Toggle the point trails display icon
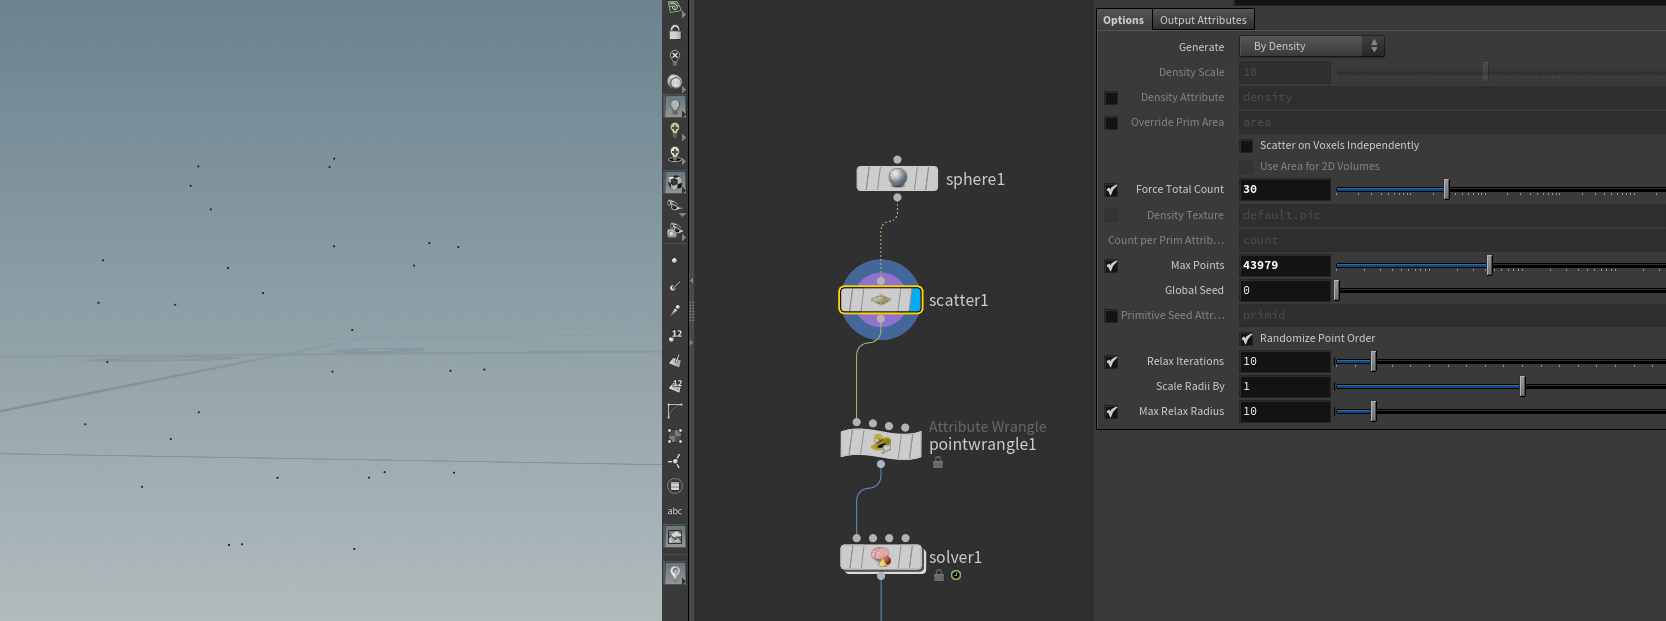1666x621 pixels. pos(675,310)
